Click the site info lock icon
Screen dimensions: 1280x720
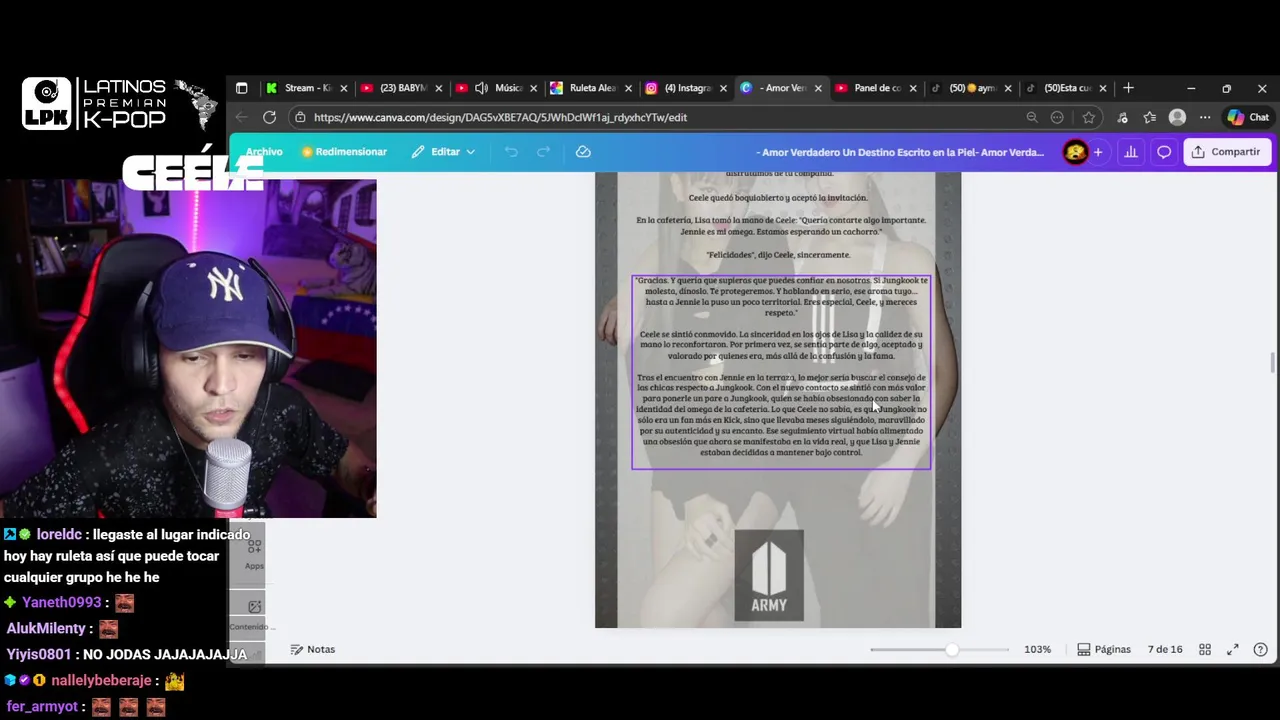299,117
